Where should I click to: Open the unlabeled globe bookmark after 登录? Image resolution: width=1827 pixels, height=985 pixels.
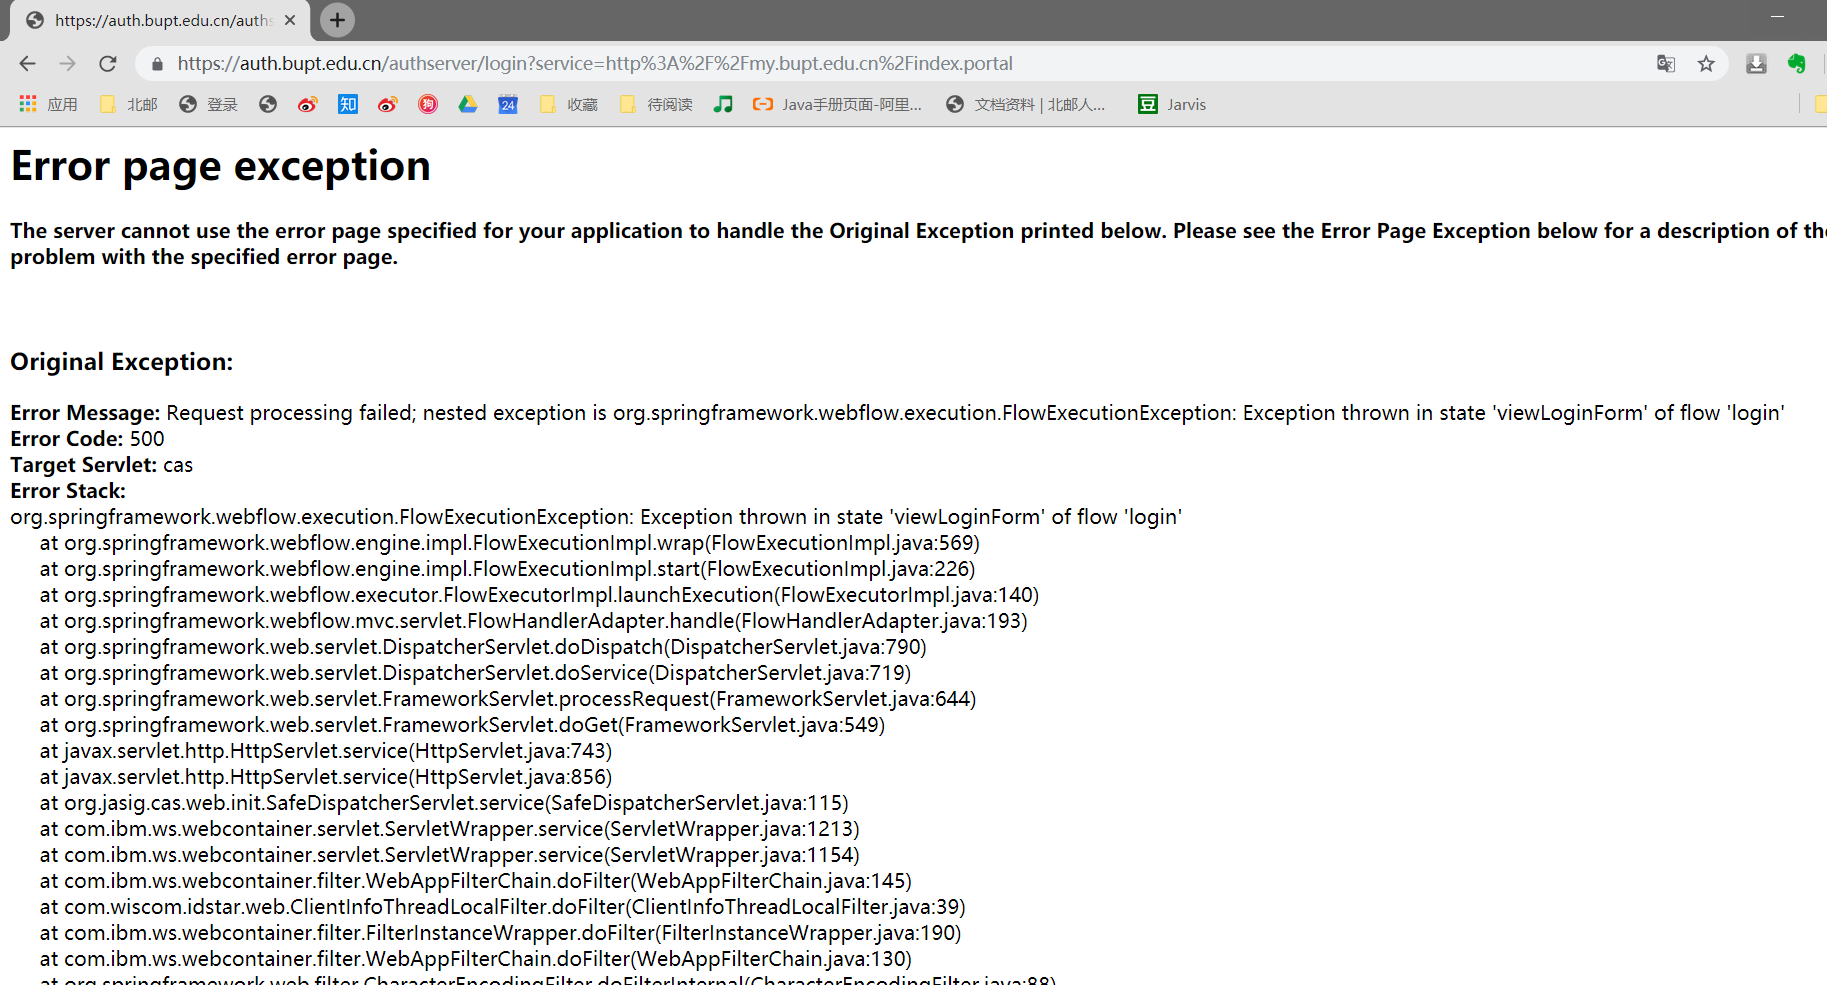pos(267,104)
